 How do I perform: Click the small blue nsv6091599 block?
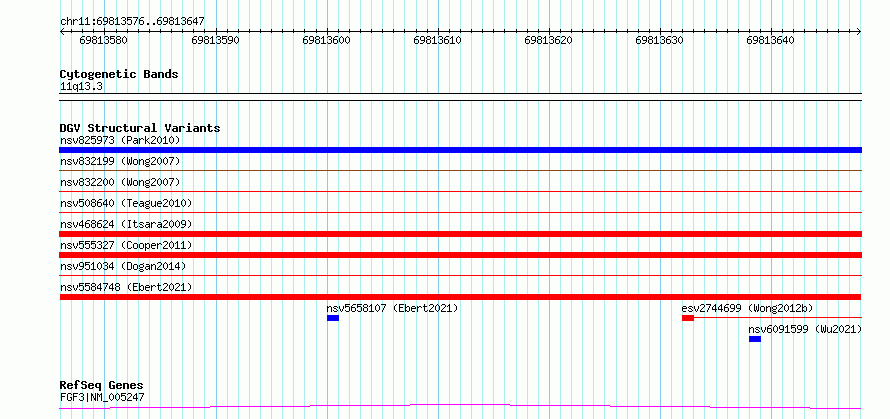[x=755, y=339]
